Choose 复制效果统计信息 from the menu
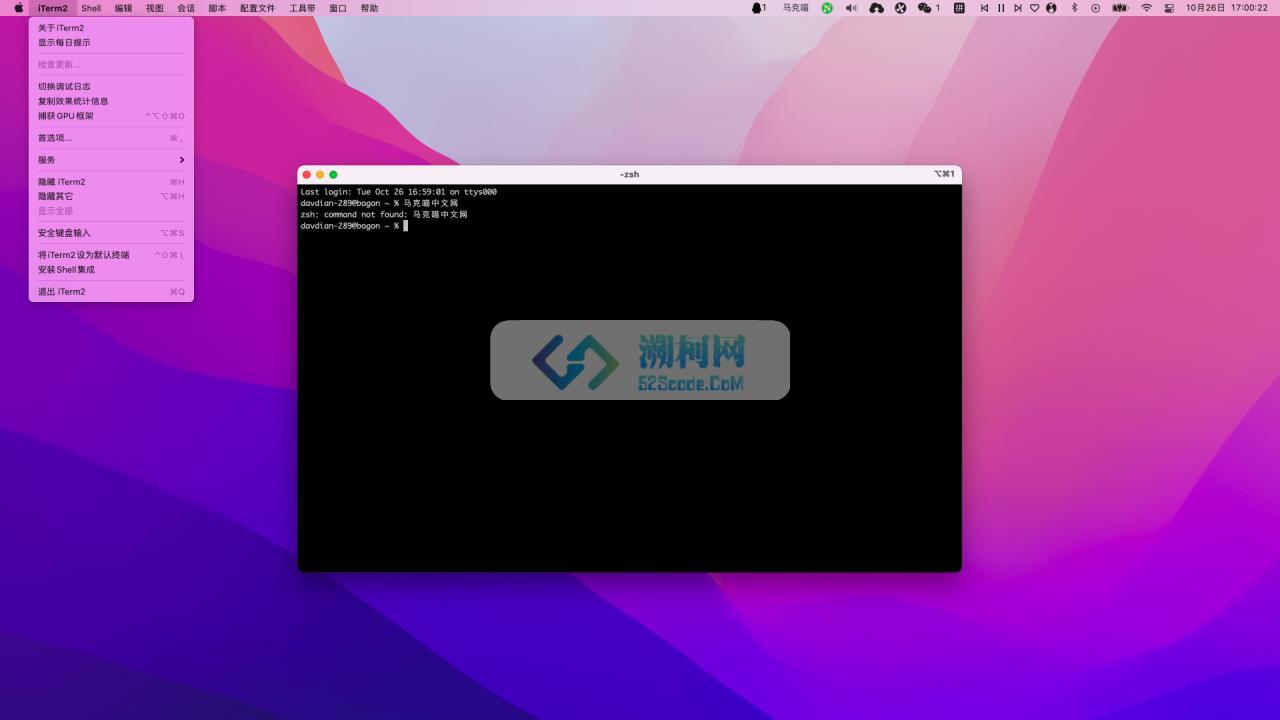 pyautogui.click(x=111, y=101)
